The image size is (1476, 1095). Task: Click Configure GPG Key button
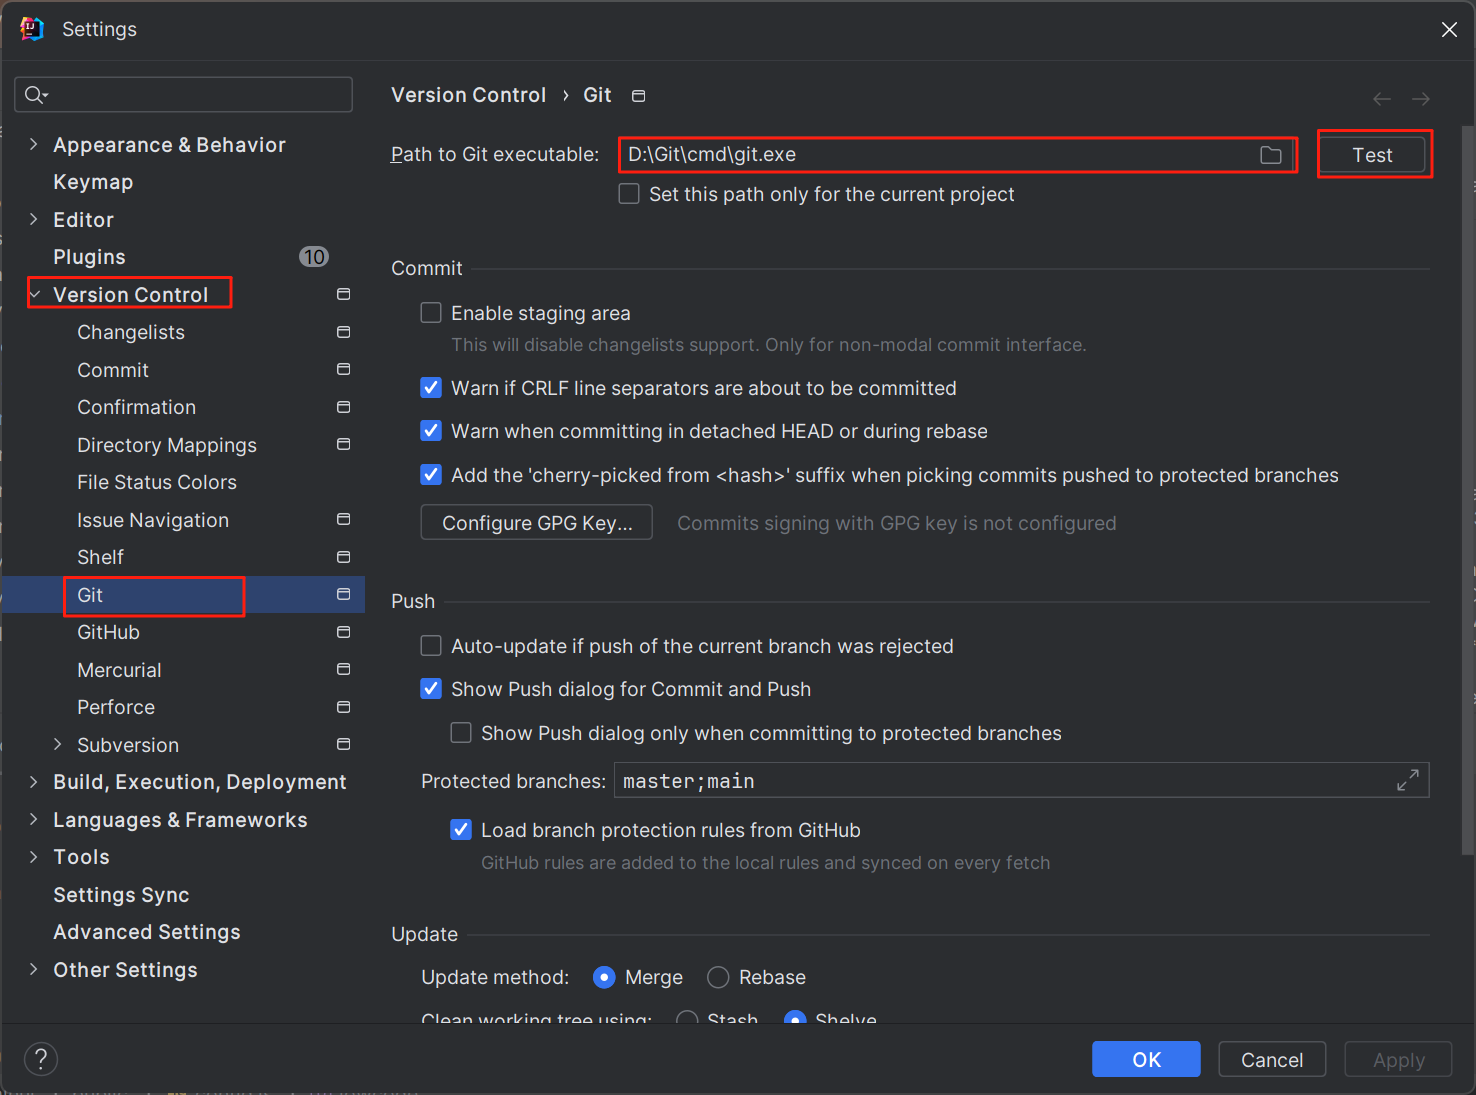pos(537,522)
